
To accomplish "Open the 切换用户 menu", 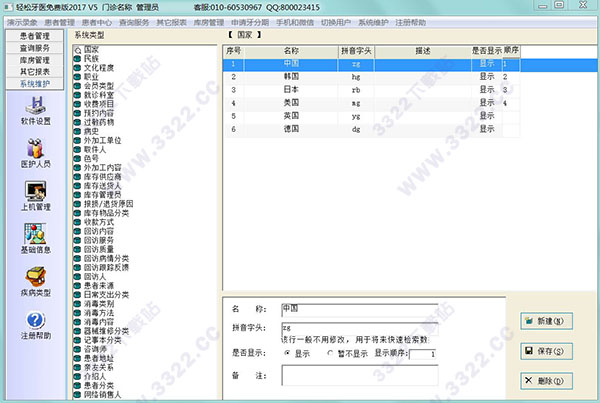I will 336,23.
